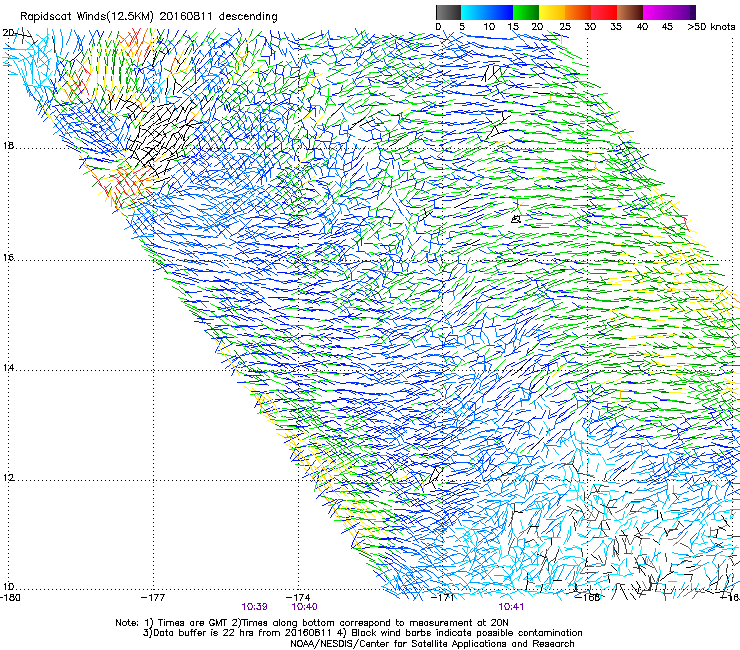Click the '45' legend scale label
This screenshot has width=740, height=650.
coord(667,27)
